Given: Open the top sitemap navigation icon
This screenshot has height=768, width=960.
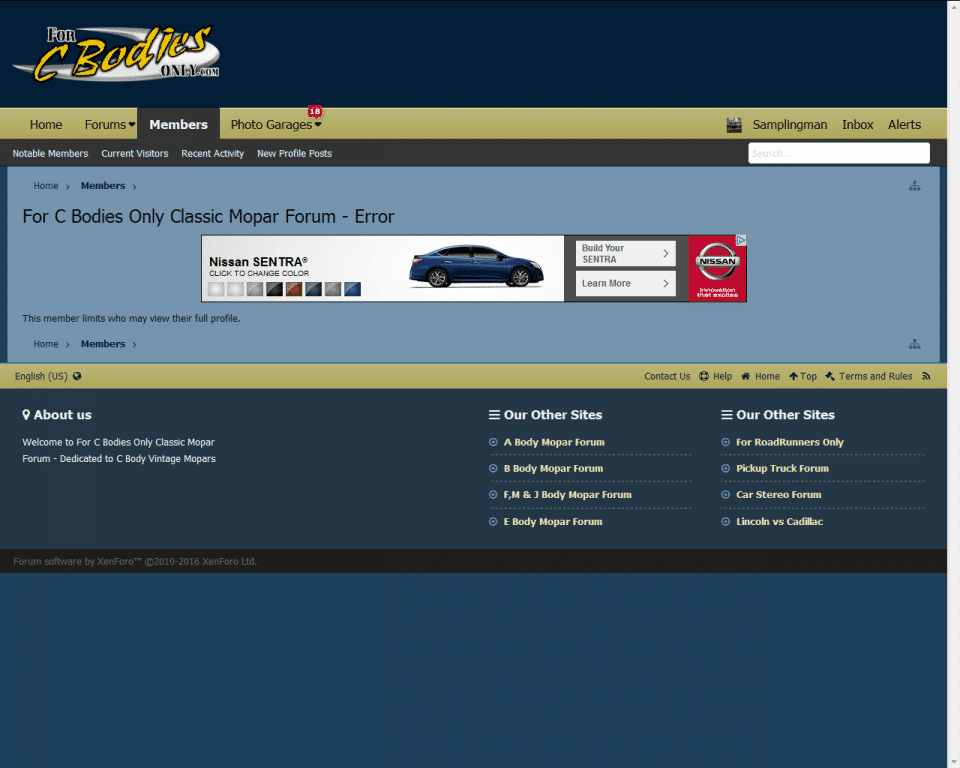Looking at the screenshot, I should click(x=914, y=186).
